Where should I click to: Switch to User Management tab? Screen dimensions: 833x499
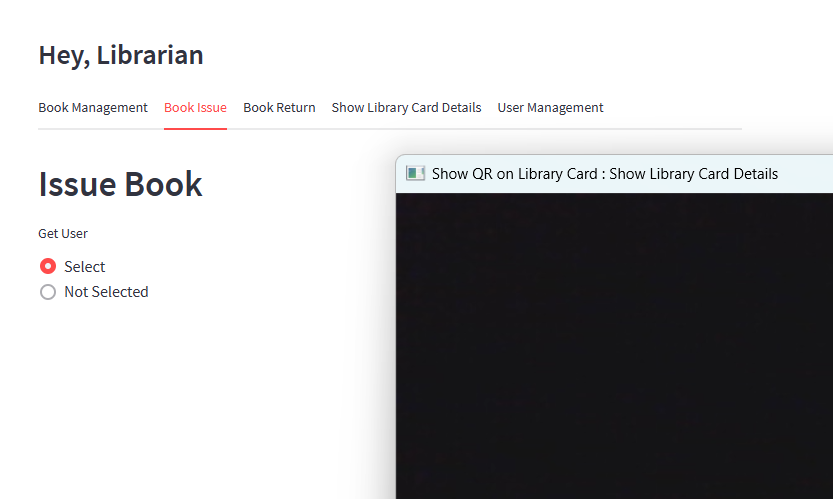(550, 107)
